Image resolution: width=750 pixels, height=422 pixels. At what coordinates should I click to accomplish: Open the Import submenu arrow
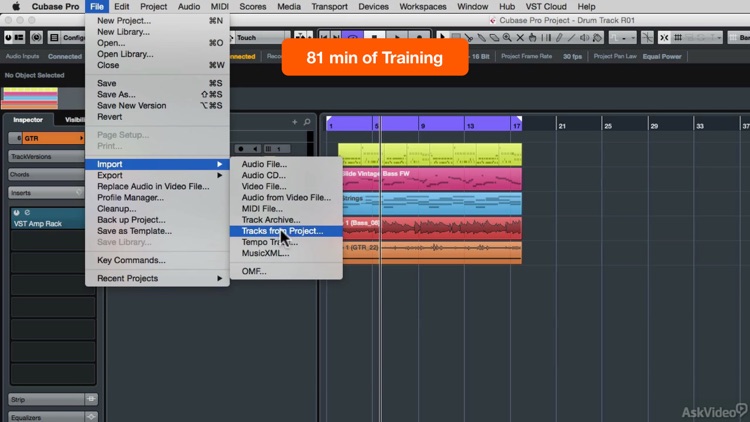point(220,164)
